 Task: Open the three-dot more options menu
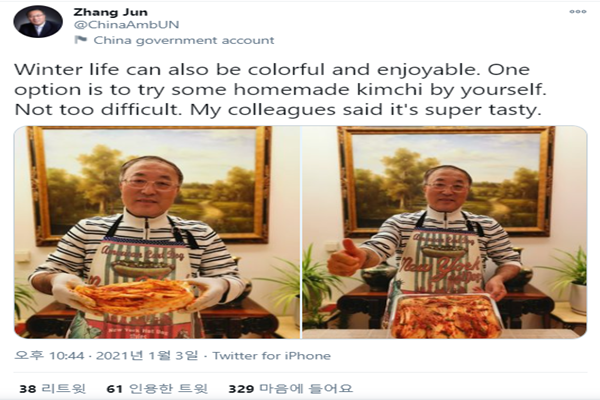(x=578, y=12)
